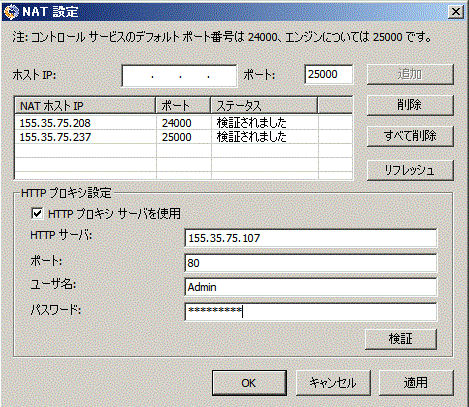Select row 155.35.75.208
This screenshot has height=407, width=469.
point(183,123)
